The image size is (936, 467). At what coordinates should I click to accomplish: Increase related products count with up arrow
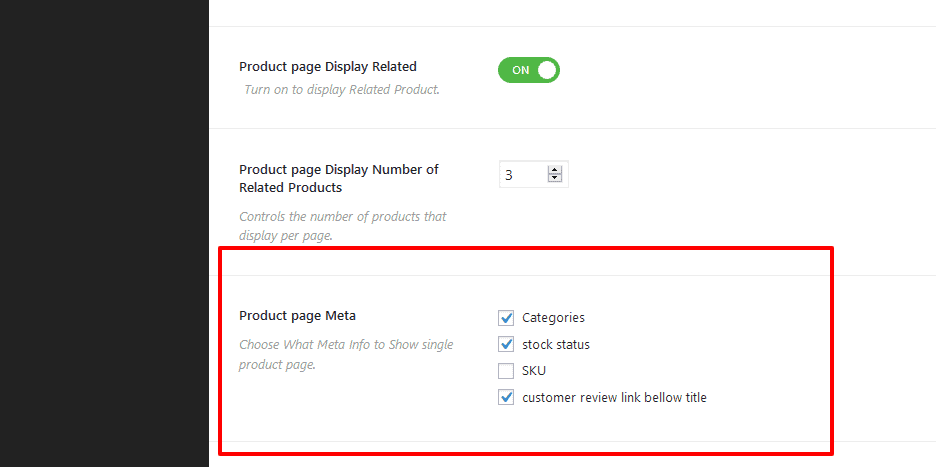tap(555, 170)
